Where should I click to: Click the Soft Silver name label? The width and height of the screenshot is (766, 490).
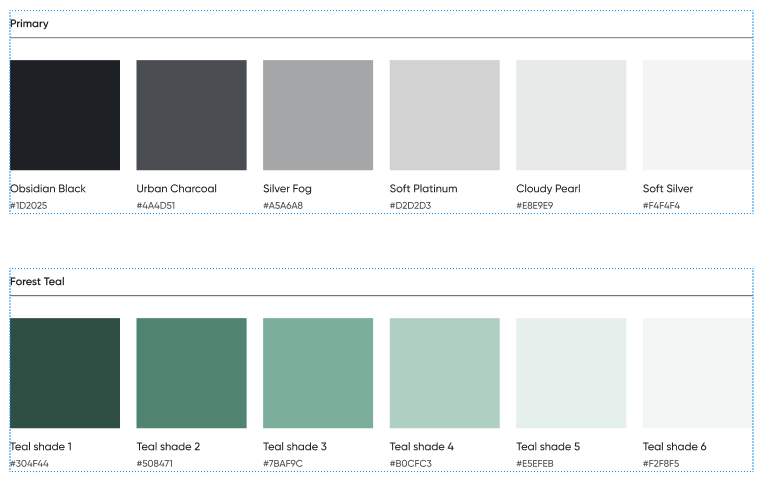(x=668, y=189)
